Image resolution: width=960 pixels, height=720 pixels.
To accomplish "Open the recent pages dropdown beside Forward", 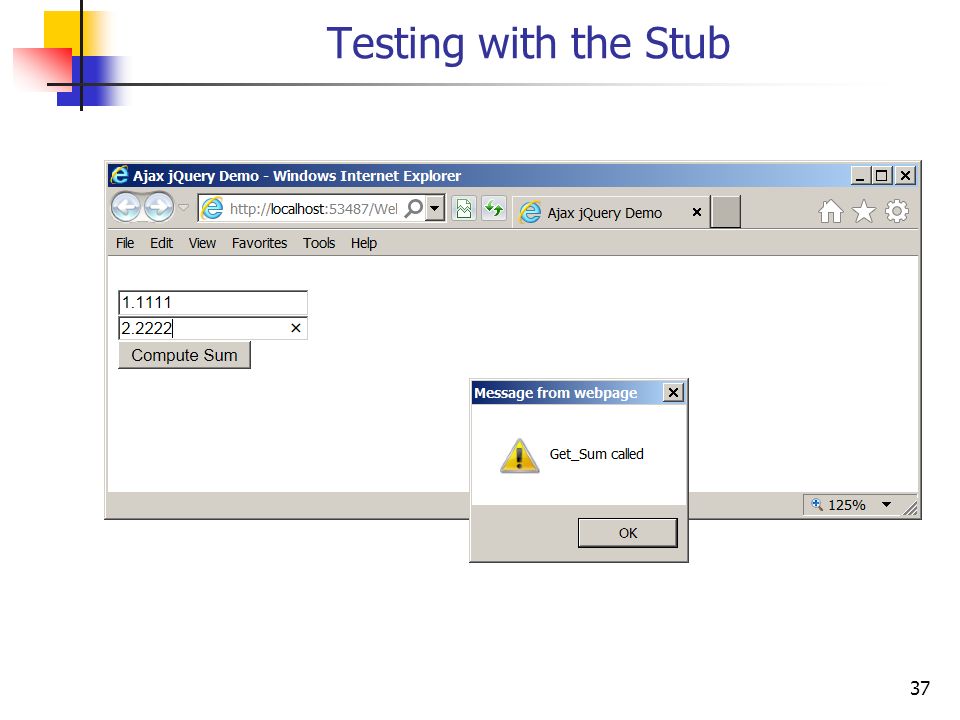I will pos(184,208).
